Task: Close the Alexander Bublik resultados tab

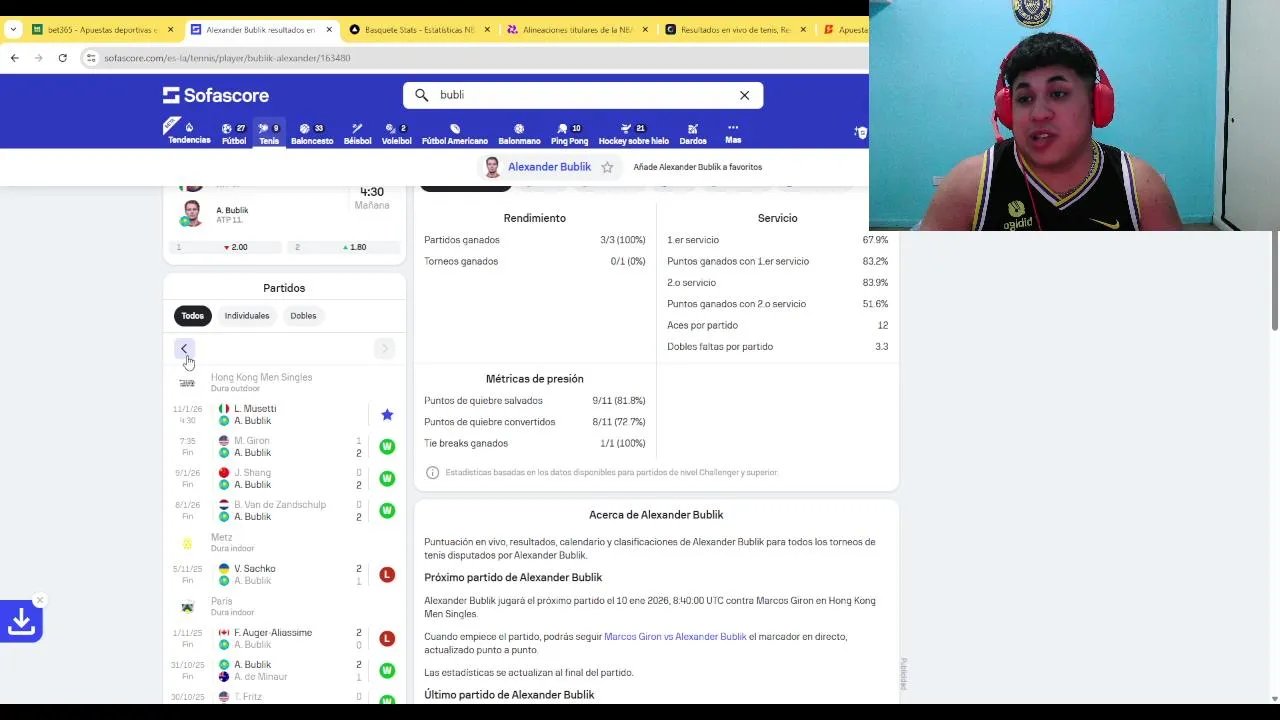Action: [329, 30]
